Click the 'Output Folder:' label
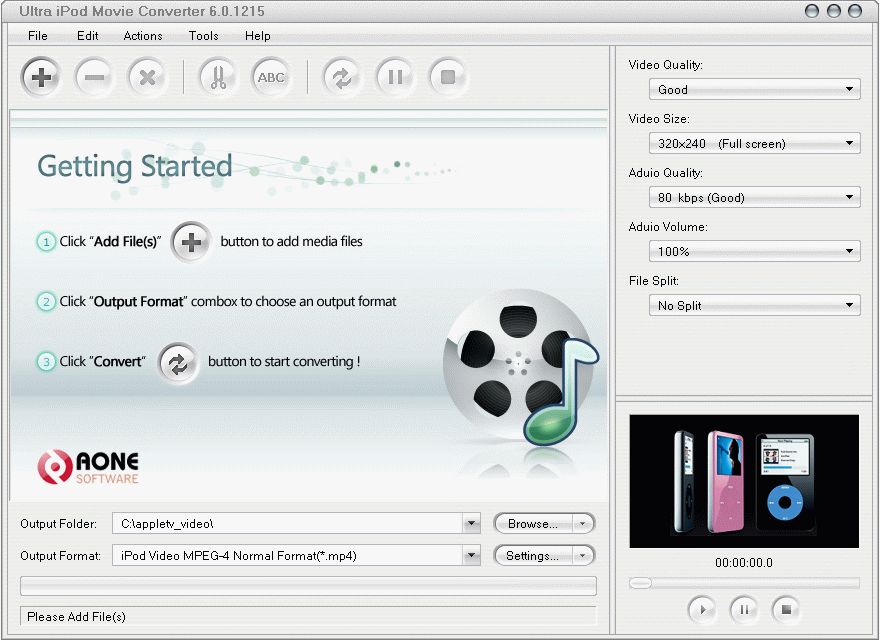Viewport: 880px width, 640px height. click(x=58, y=524)
